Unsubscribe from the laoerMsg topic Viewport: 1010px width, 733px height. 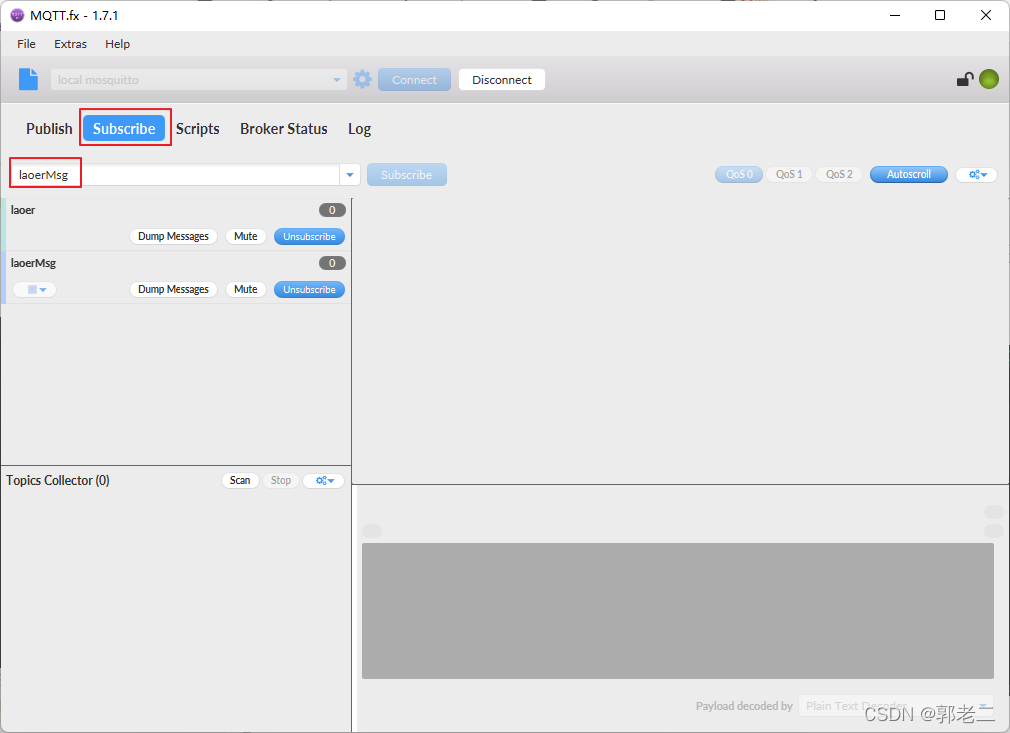pyautogui.click(x=309, y=289)
